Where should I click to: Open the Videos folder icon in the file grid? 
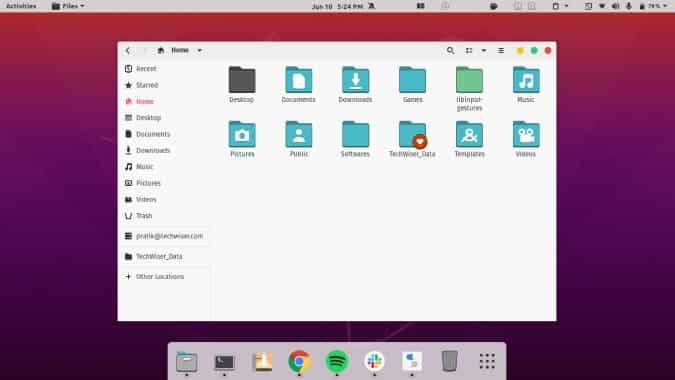pos(526,134)
